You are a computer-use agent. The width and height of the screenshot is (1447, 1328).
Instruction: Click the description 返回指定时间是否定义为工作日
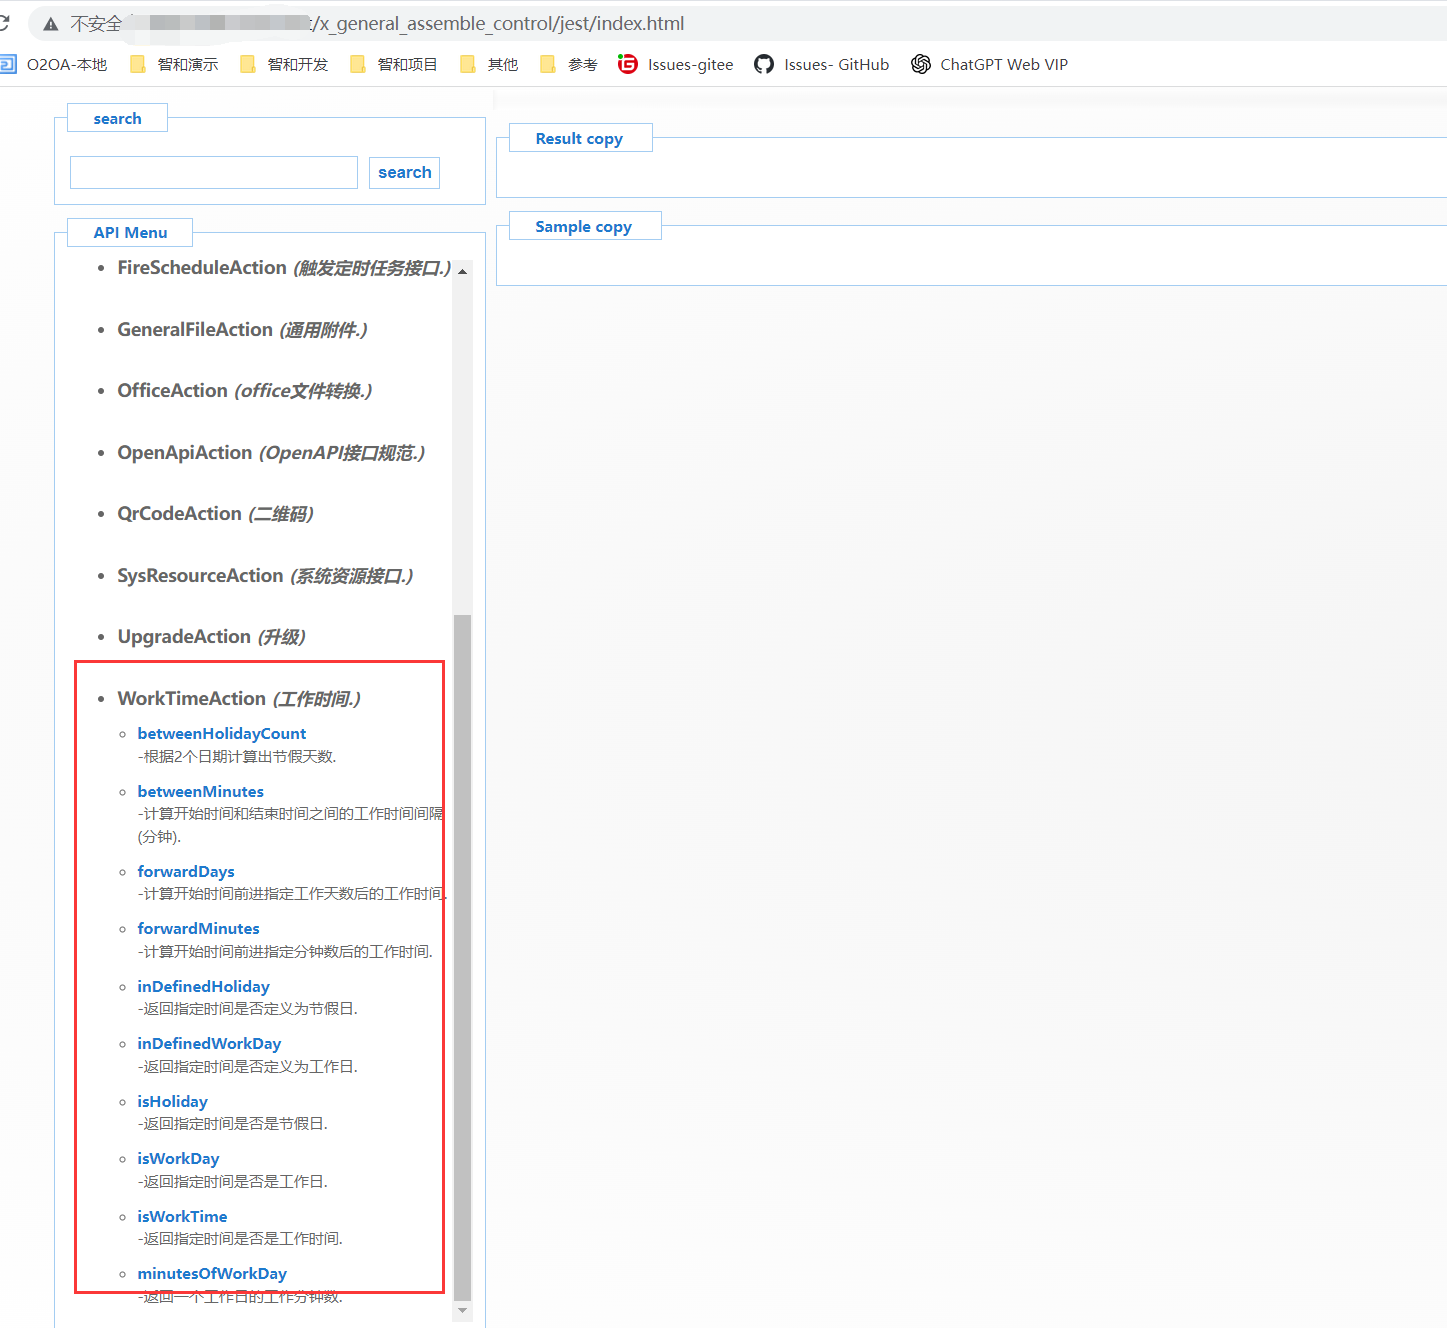tap(248, 1067)
